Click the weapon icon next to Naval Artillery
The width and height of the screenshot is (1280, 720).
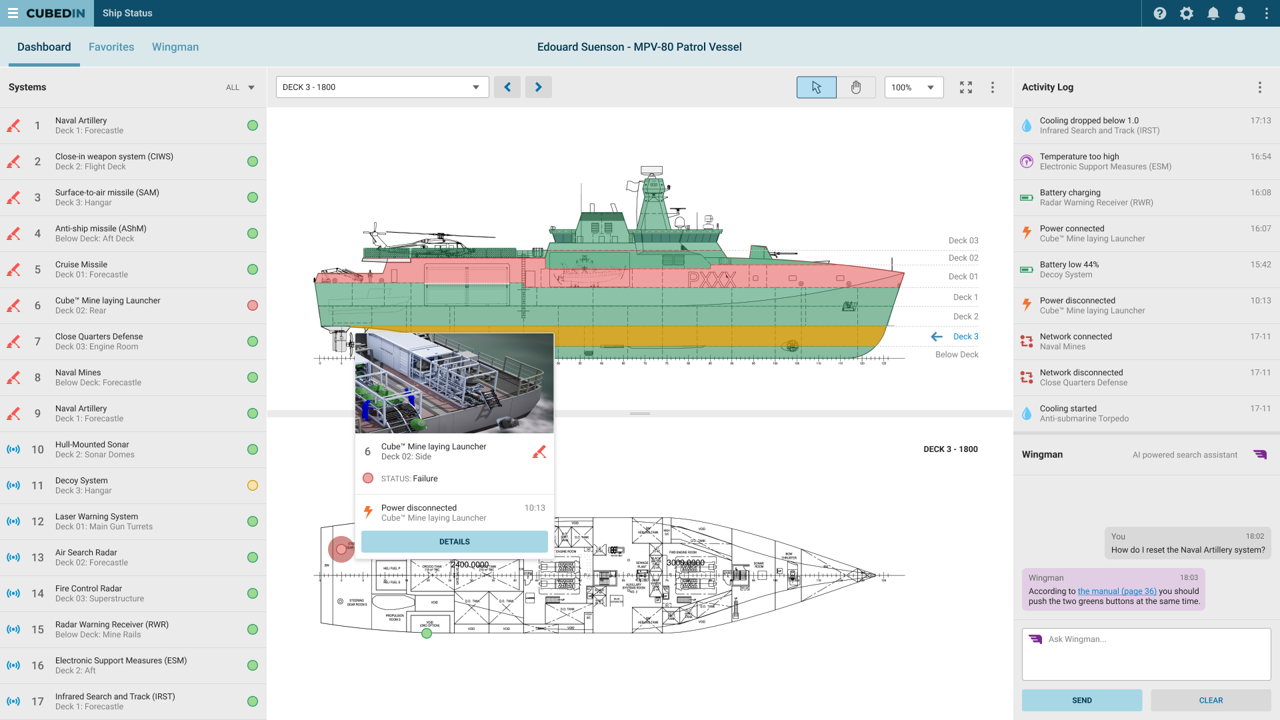[x=13, y=125]
